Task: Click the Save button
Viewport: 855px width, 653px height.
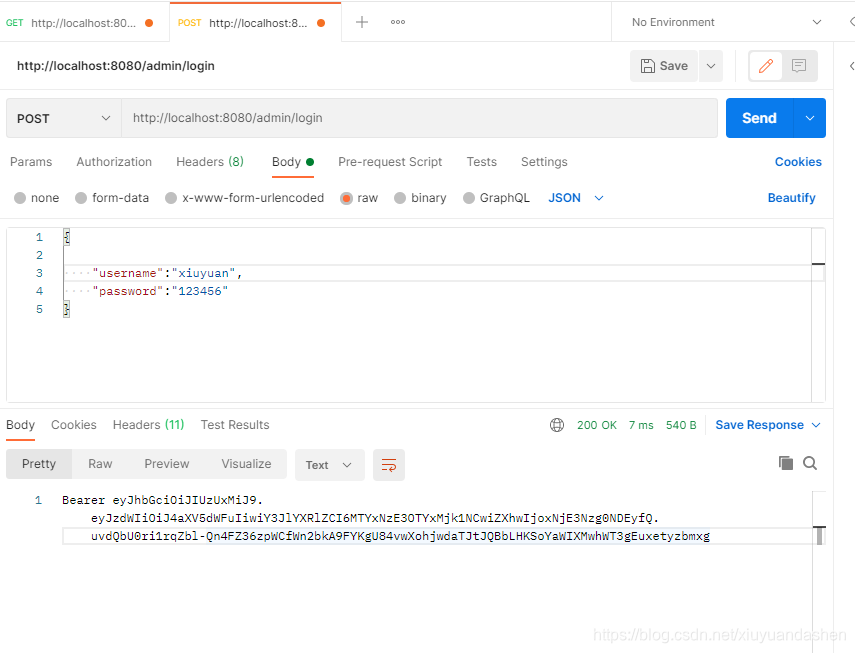Action: pyautogui.click(x=664, y=66)
